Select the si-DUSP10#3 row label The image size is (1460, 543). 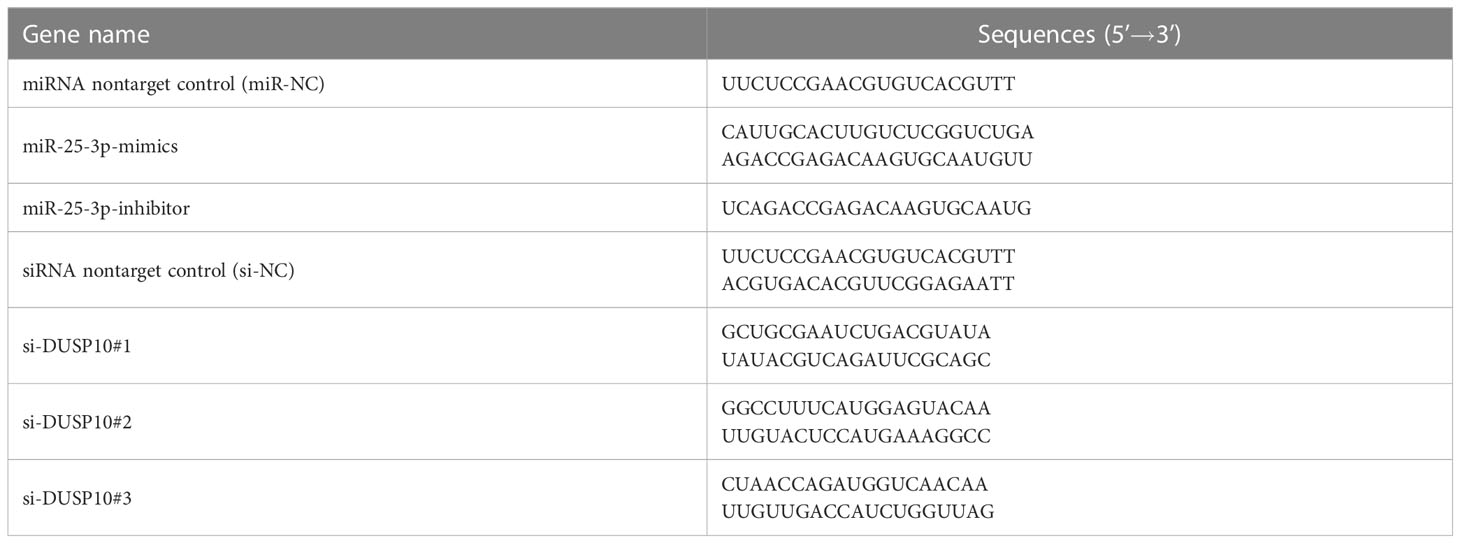point(71,498)
